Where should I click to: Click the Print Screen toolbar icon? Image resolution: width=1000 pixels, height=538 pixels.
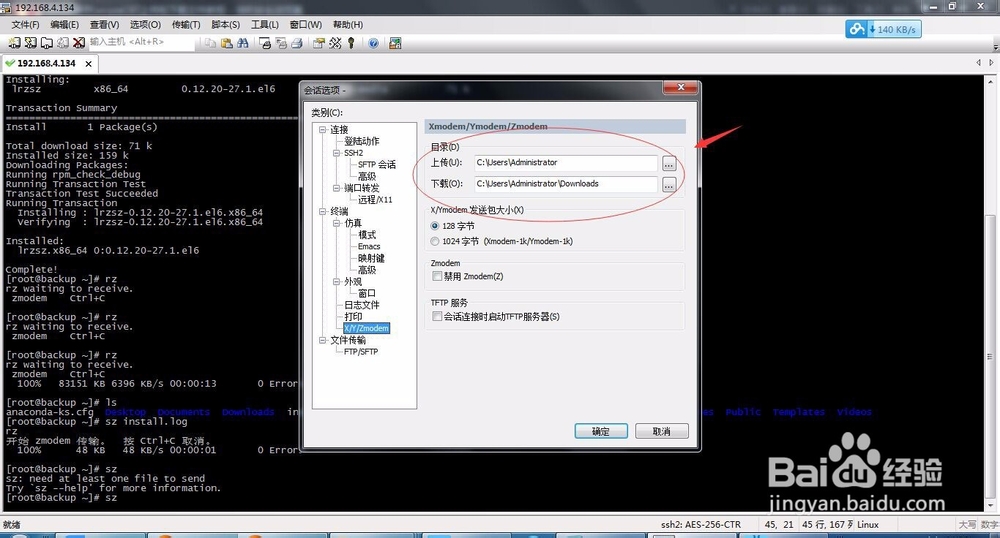point(265,43)
